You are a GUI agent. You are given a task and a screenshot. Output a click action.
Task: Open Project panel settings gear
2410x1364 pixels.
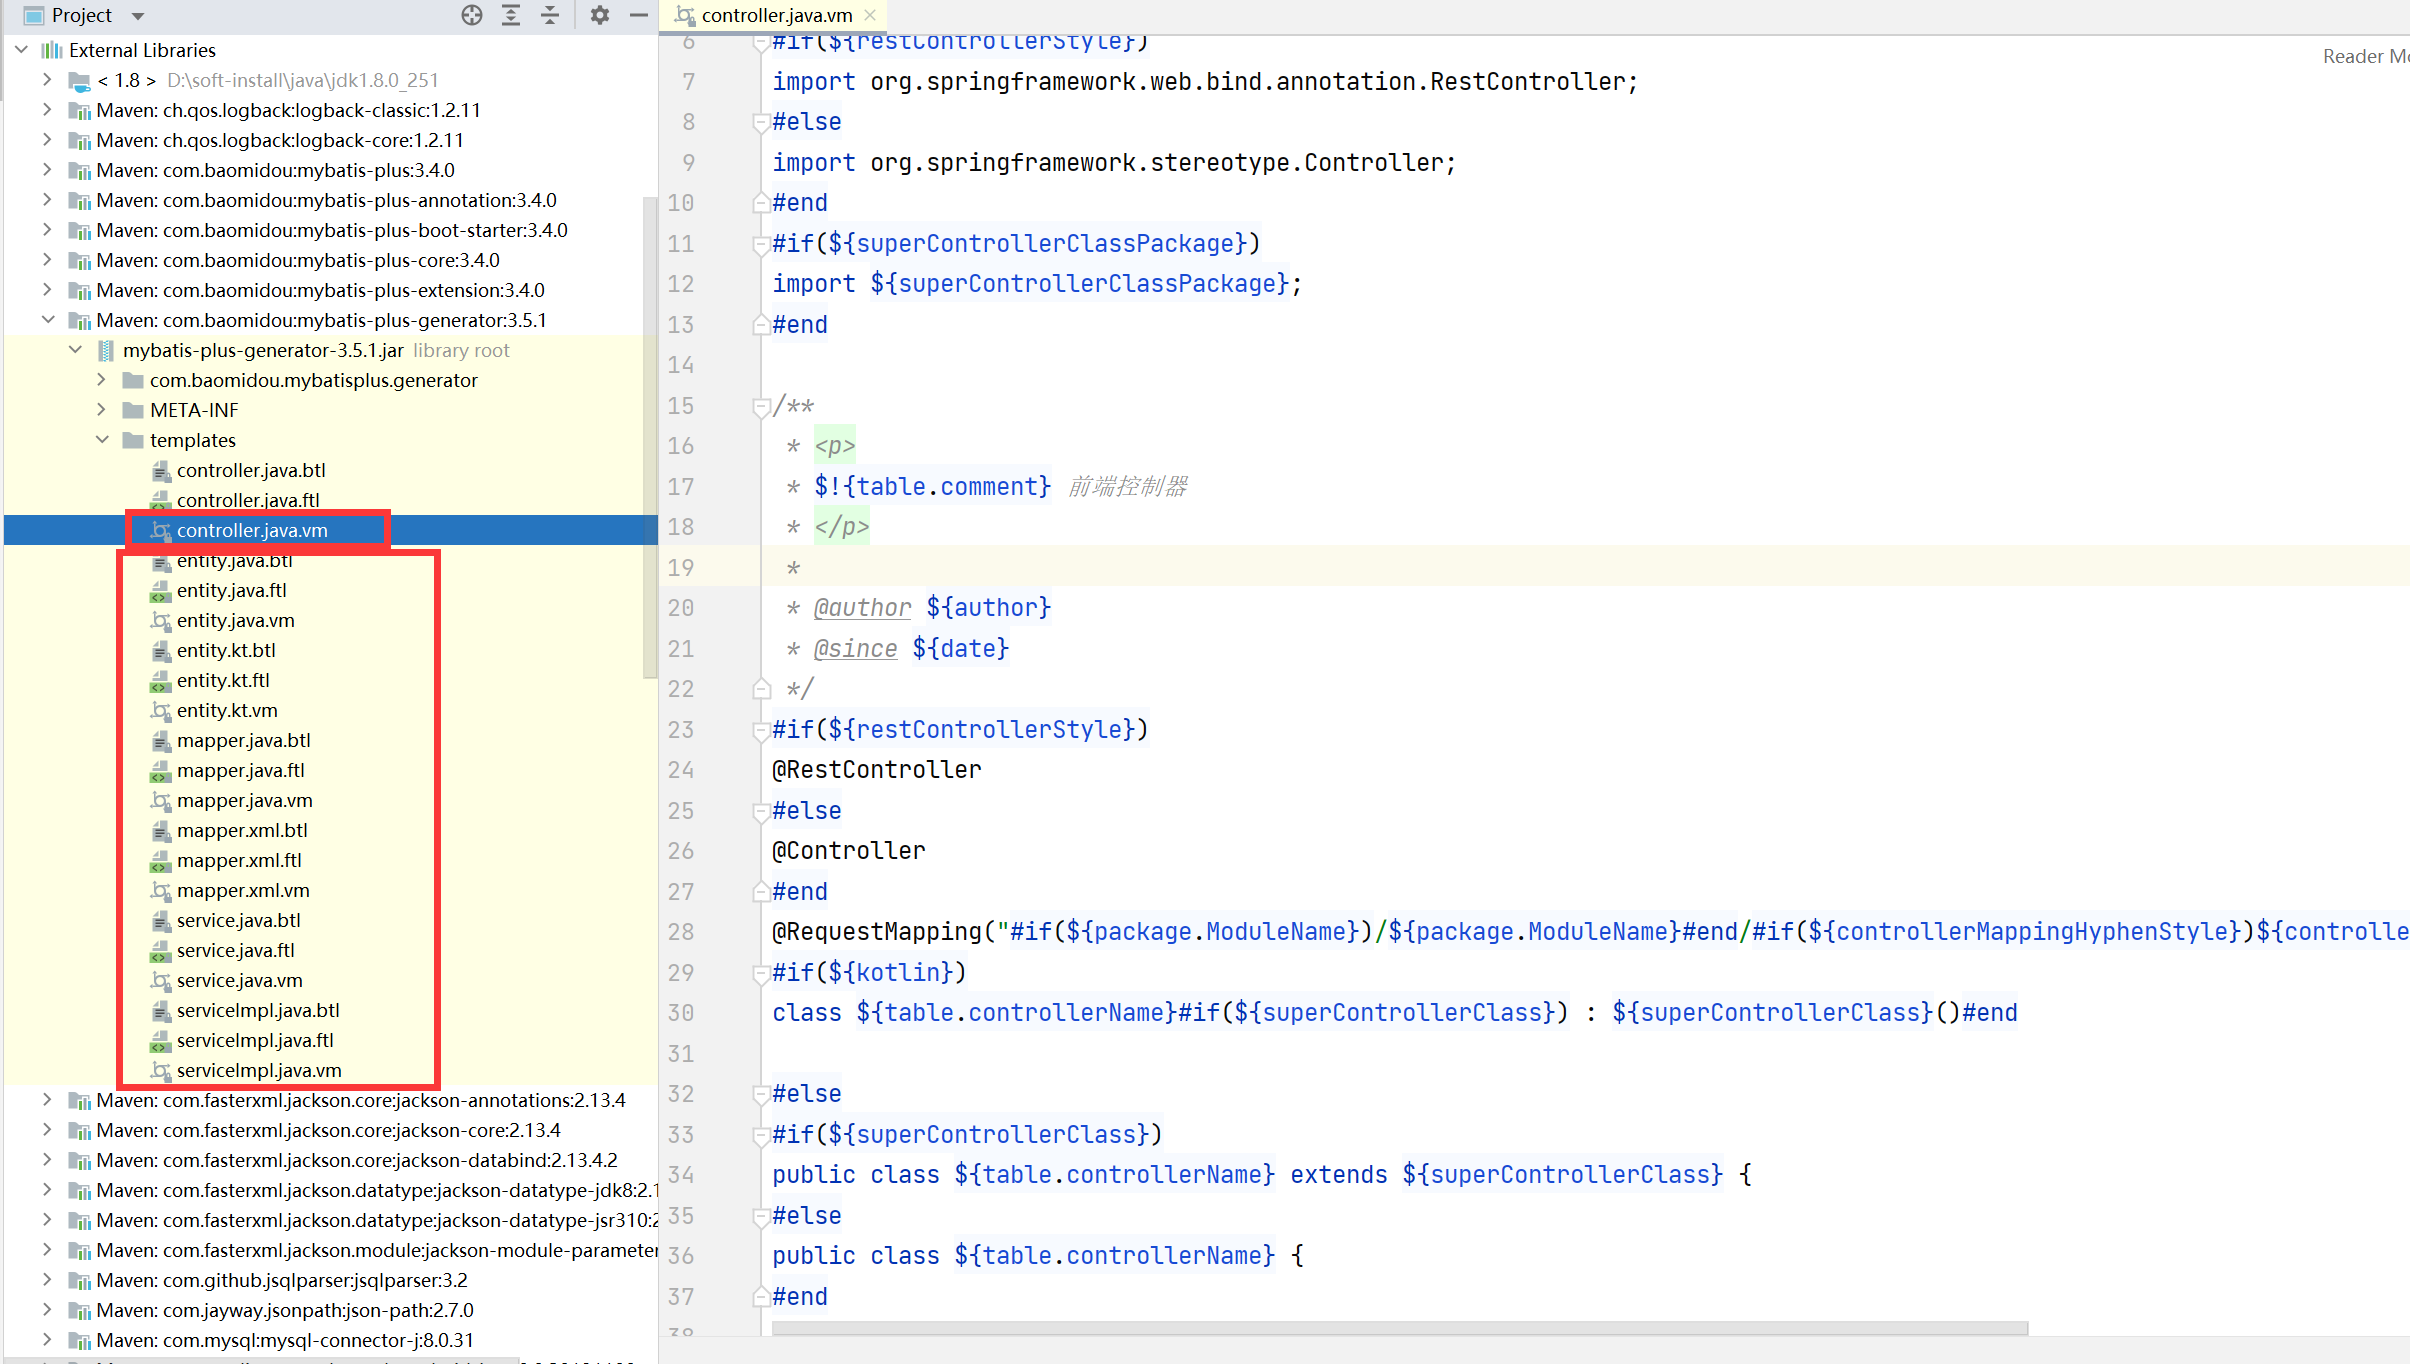click(599, 15)
